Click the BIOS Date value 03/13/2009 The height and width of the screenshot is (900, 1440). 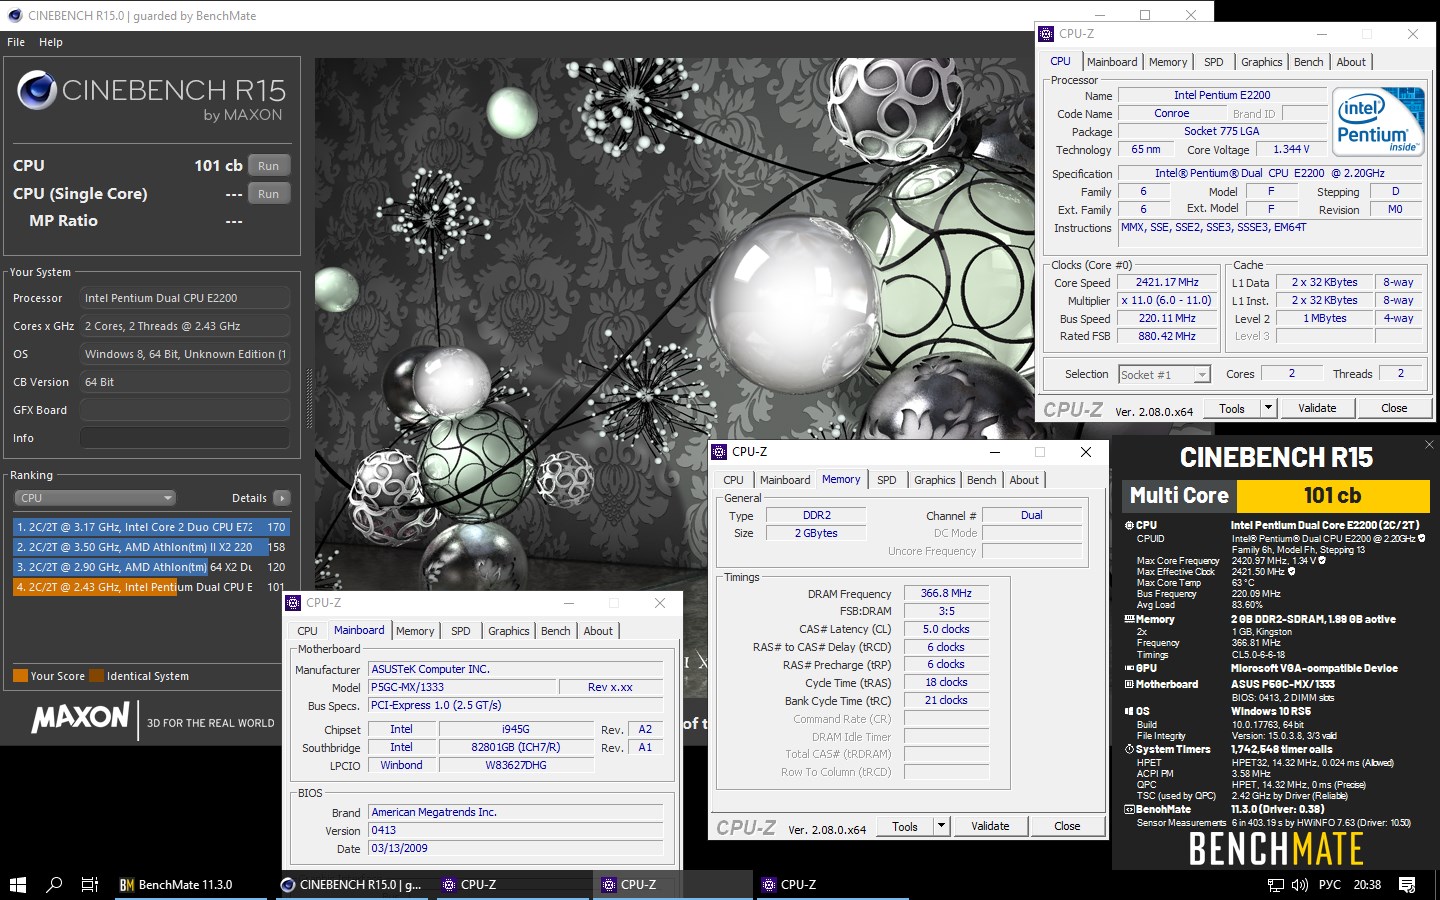pyautogui.click(x=516, y=848)
